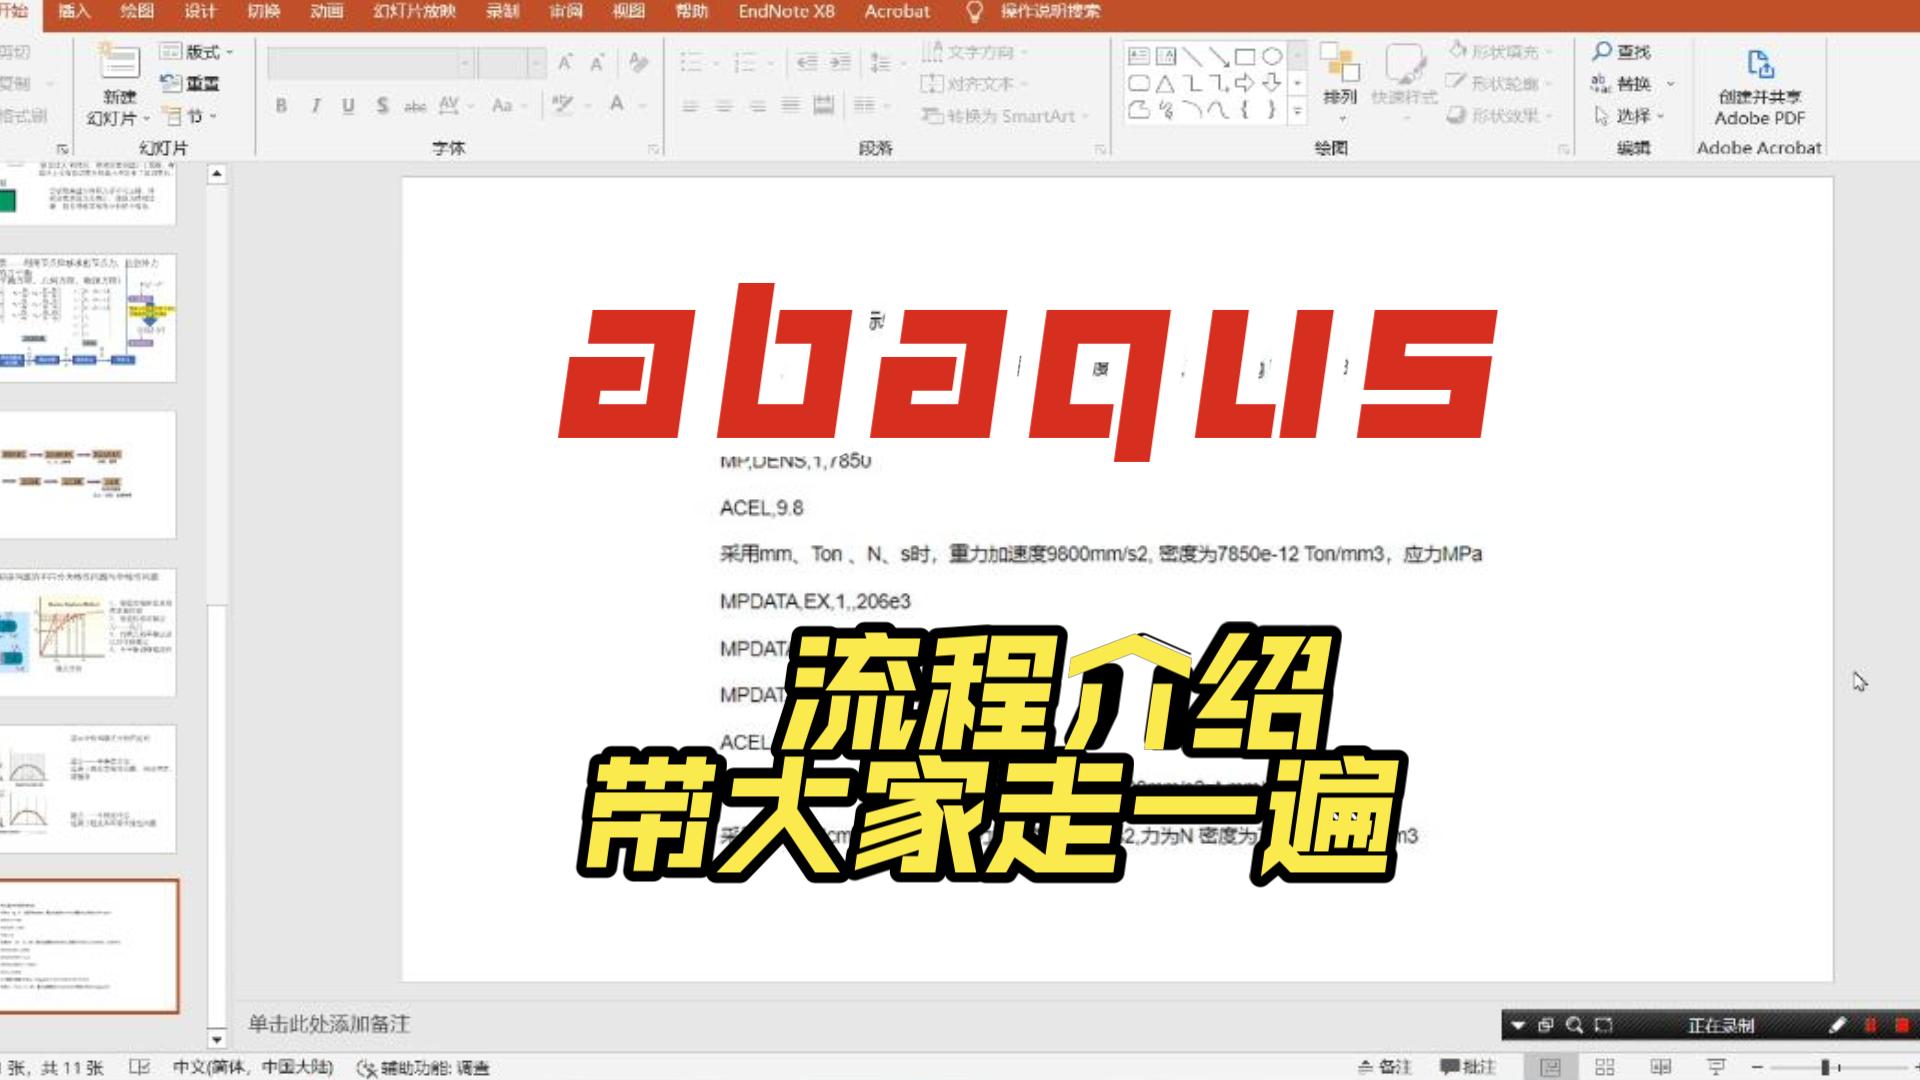This screenshot has width=1920, height=1080.
Task: Switch to Normal view in status bar
Action: click(1550, 1068)
